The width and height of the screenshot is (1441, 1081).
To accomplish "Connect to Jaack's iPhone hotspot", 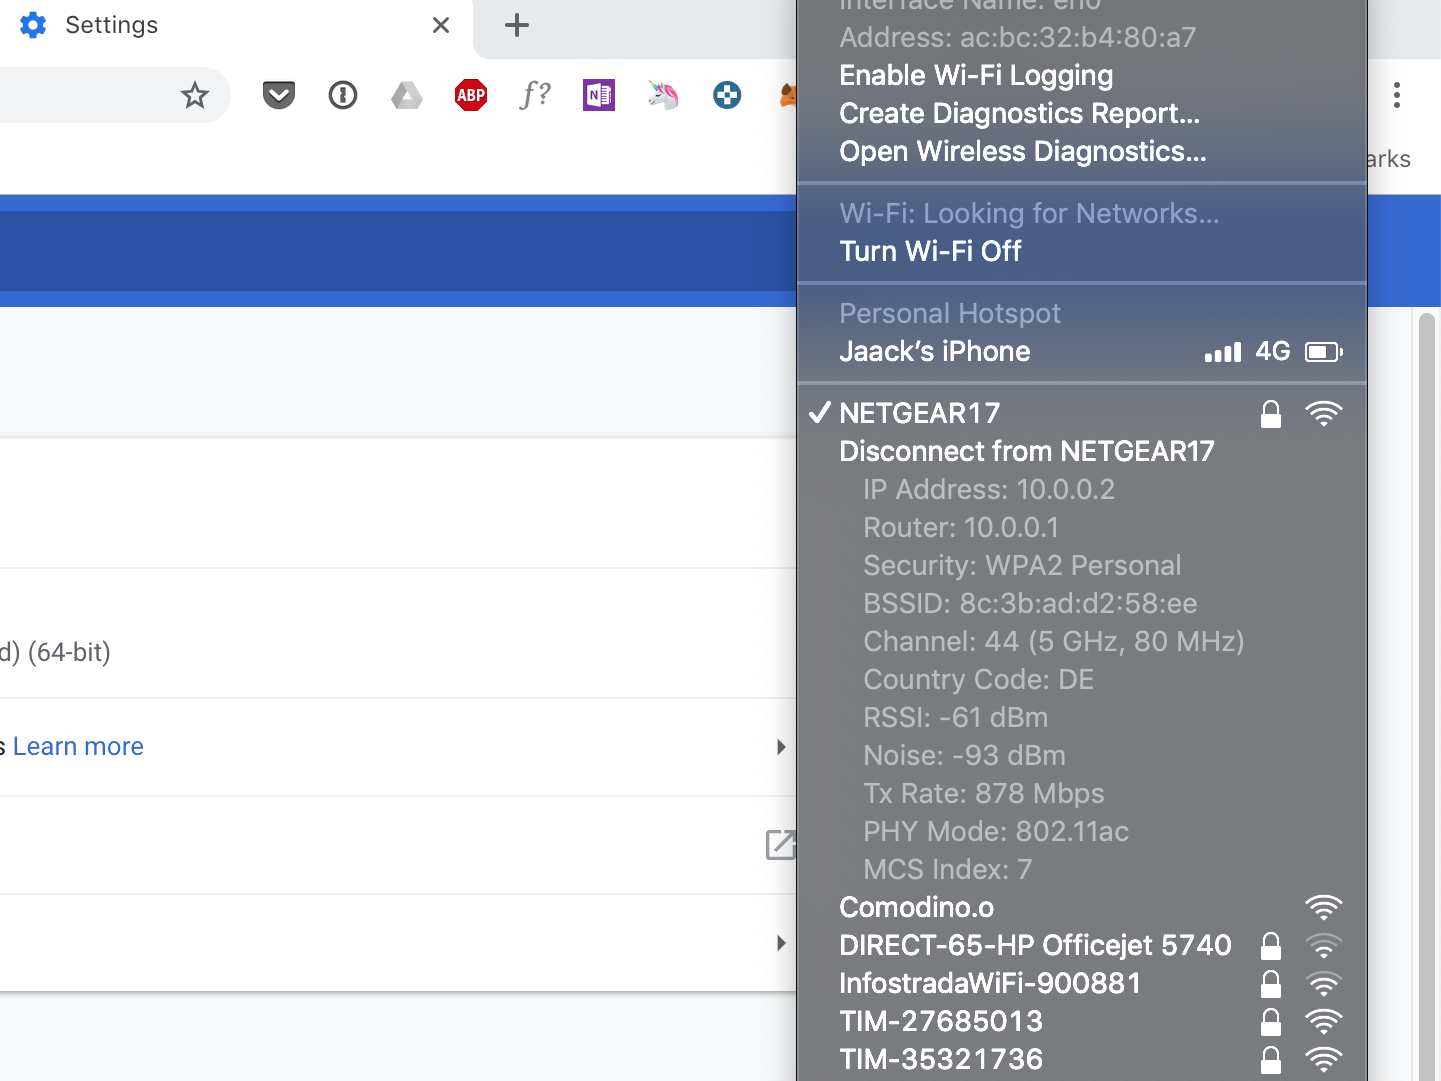I will coord(935,352).
